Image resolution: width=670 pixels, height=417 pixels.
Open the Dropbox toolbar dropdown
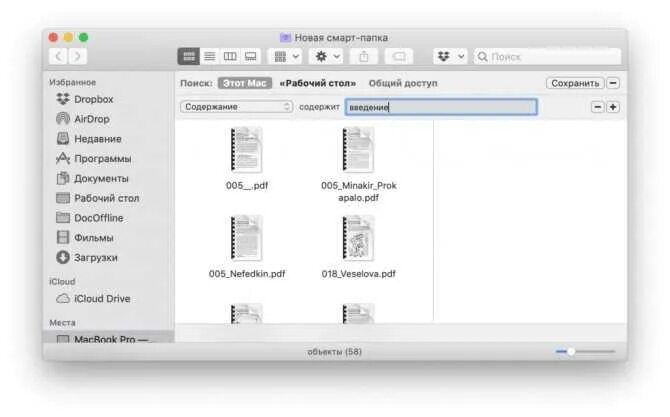click(x=450, y=56)
